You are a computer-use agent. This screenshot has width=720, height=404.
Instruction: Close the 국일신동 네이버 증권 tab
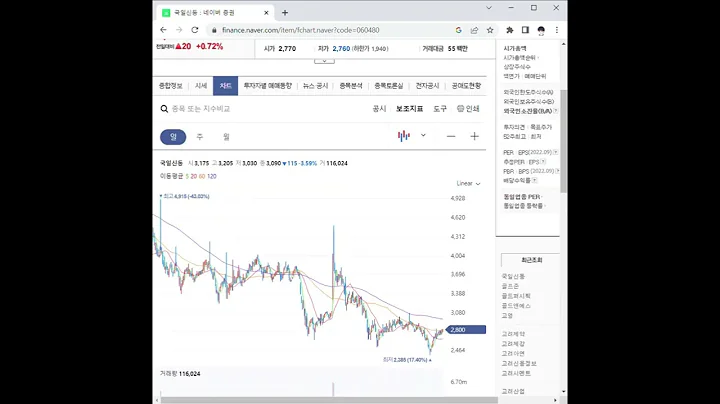266,13
